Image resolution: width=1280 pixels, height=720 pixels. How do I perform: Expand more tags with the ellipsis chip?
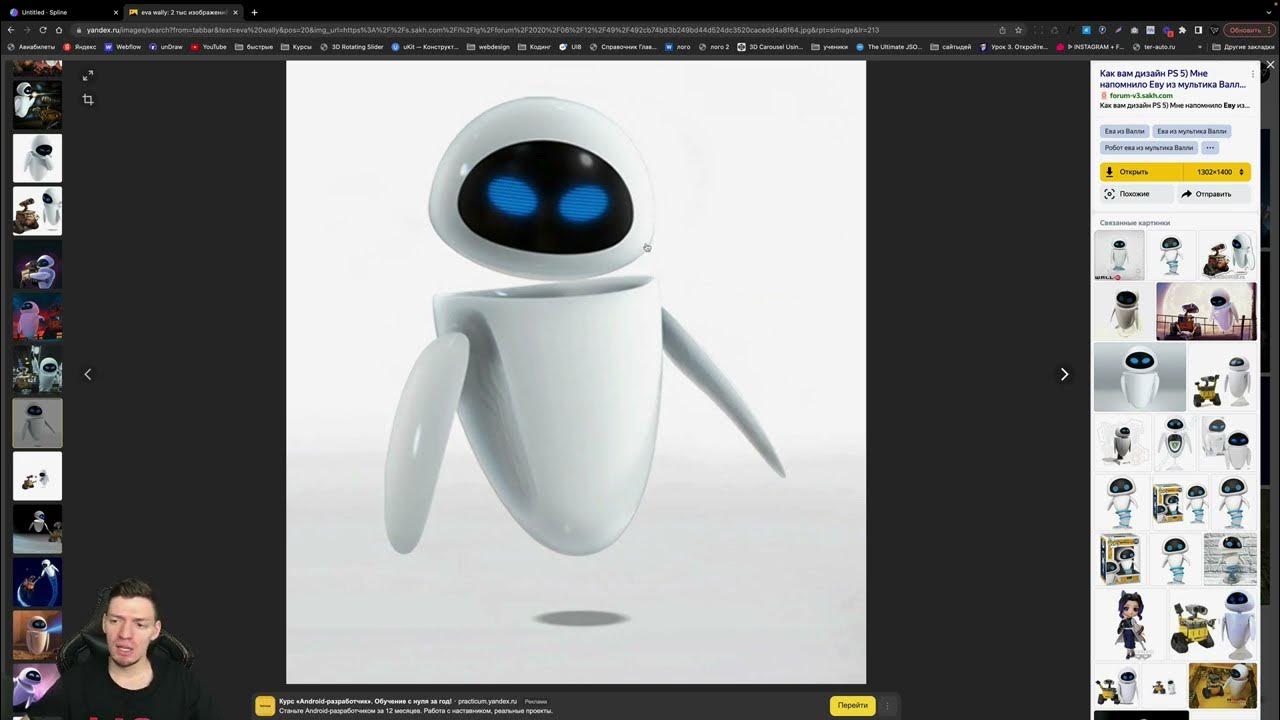click(1210, 148)
